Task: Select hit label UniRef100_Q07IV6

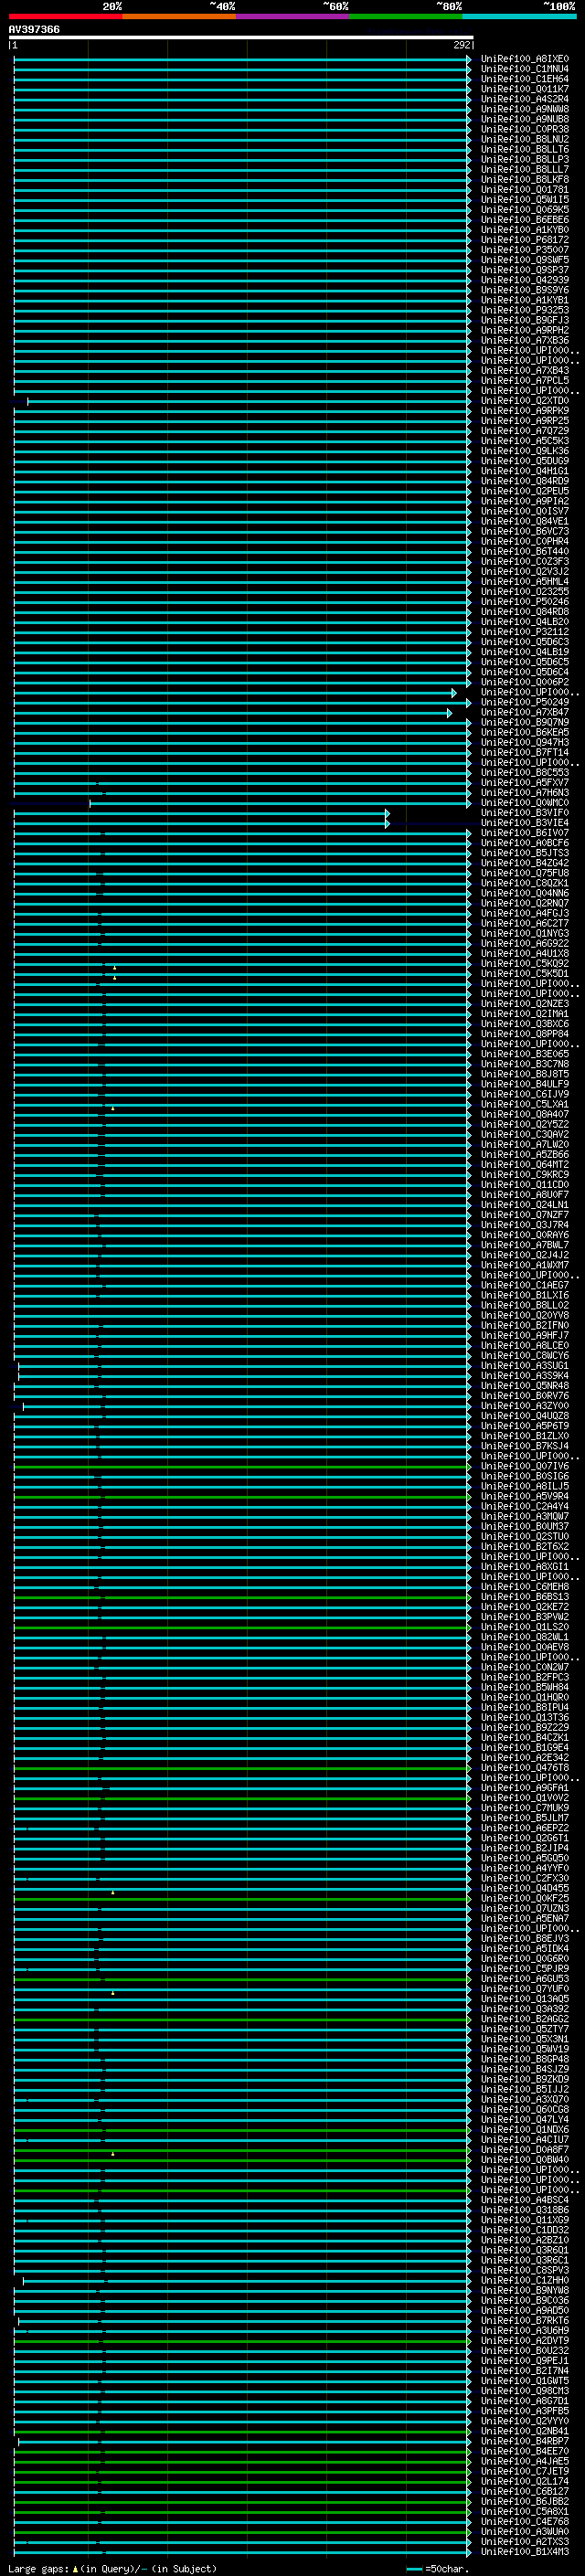Action: point(524,1467)
